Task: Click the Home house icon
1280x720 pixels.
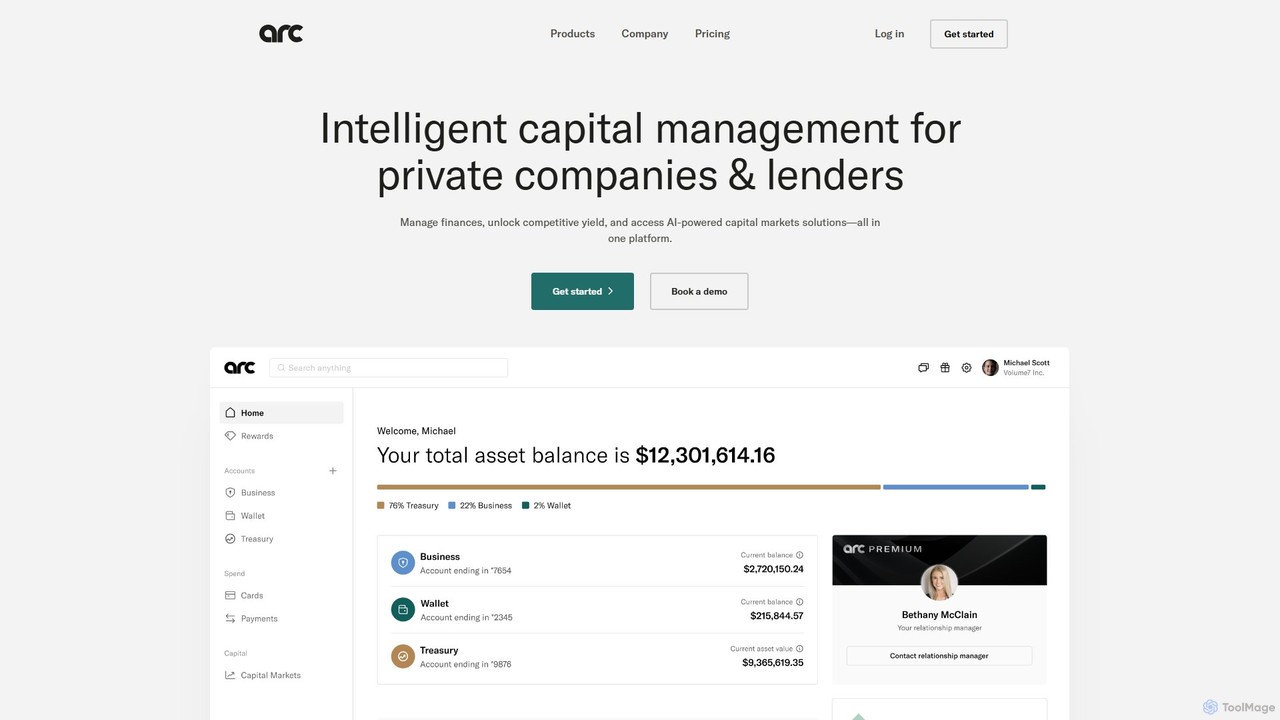Action: click(230, 412)
